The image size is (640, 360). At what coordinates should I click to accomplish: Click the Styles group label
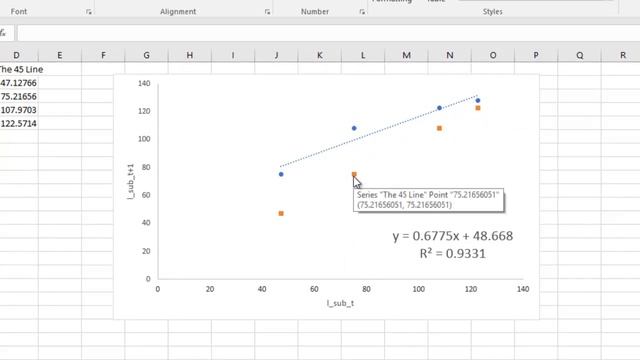[493, 12]
